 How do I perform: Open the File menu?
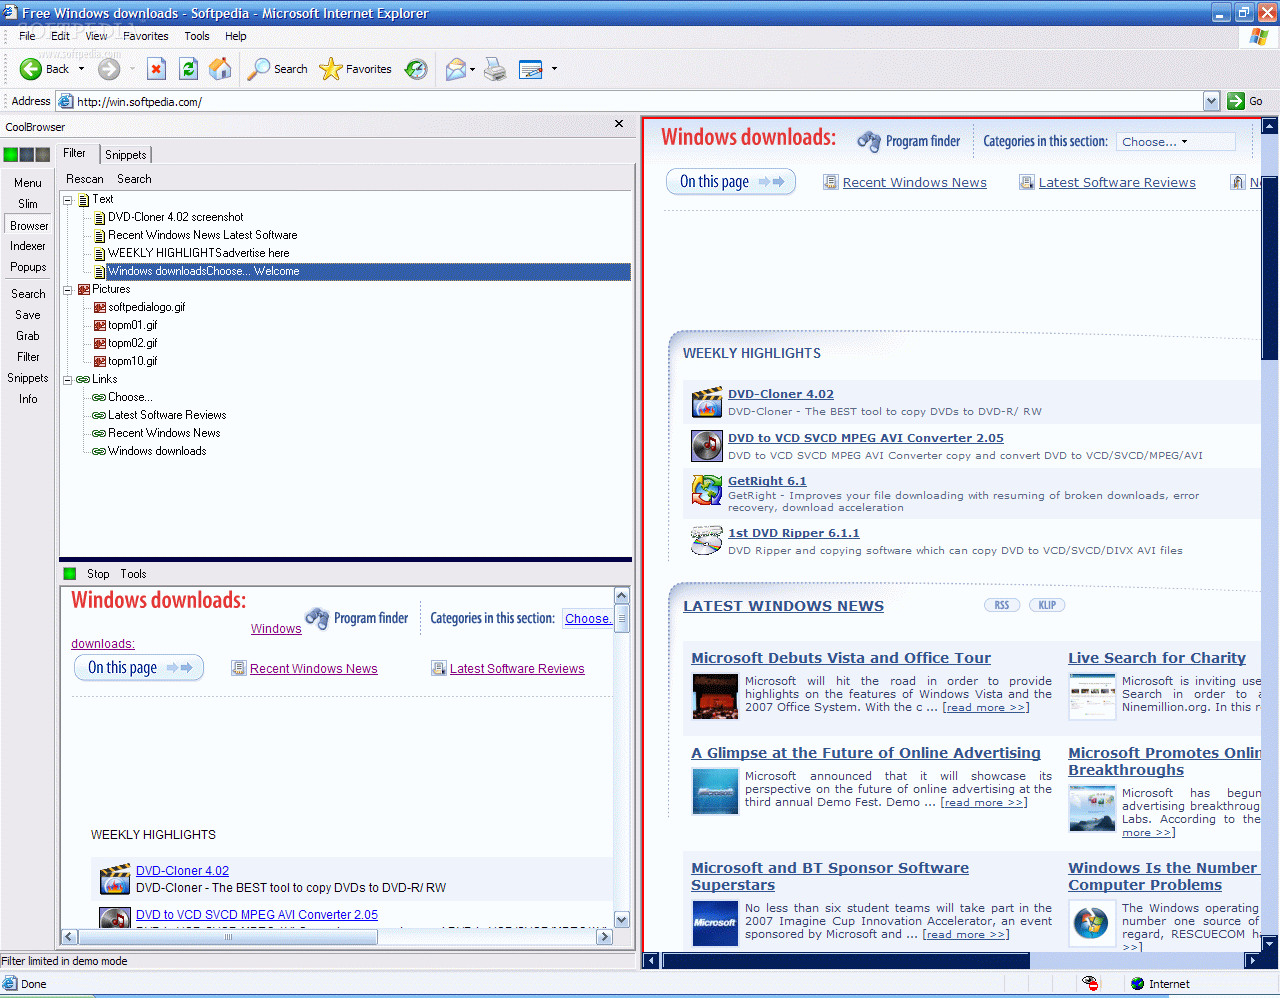pyautogui.click(x=27, y=36)
